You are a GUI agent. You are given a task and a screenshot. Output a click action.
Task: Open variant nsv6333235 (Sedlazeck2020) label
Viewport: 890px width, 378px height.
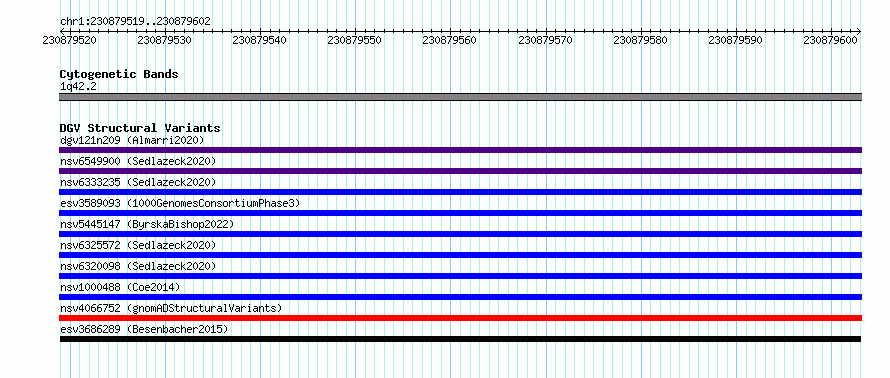click(138, 182)
